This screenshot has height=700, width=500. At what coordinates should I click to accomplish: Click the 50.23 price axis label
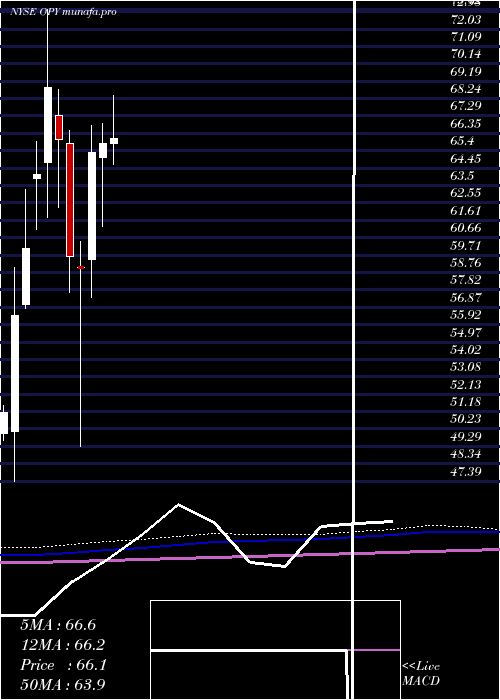coord(466,419)
